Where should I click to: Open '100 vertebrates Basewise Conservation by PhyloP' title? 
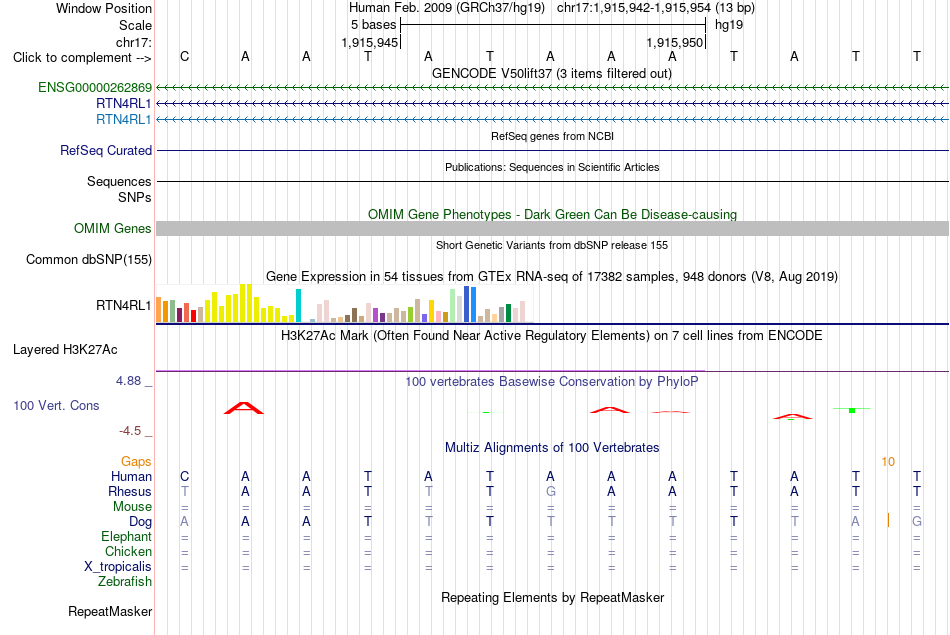[x=551, y=381]
